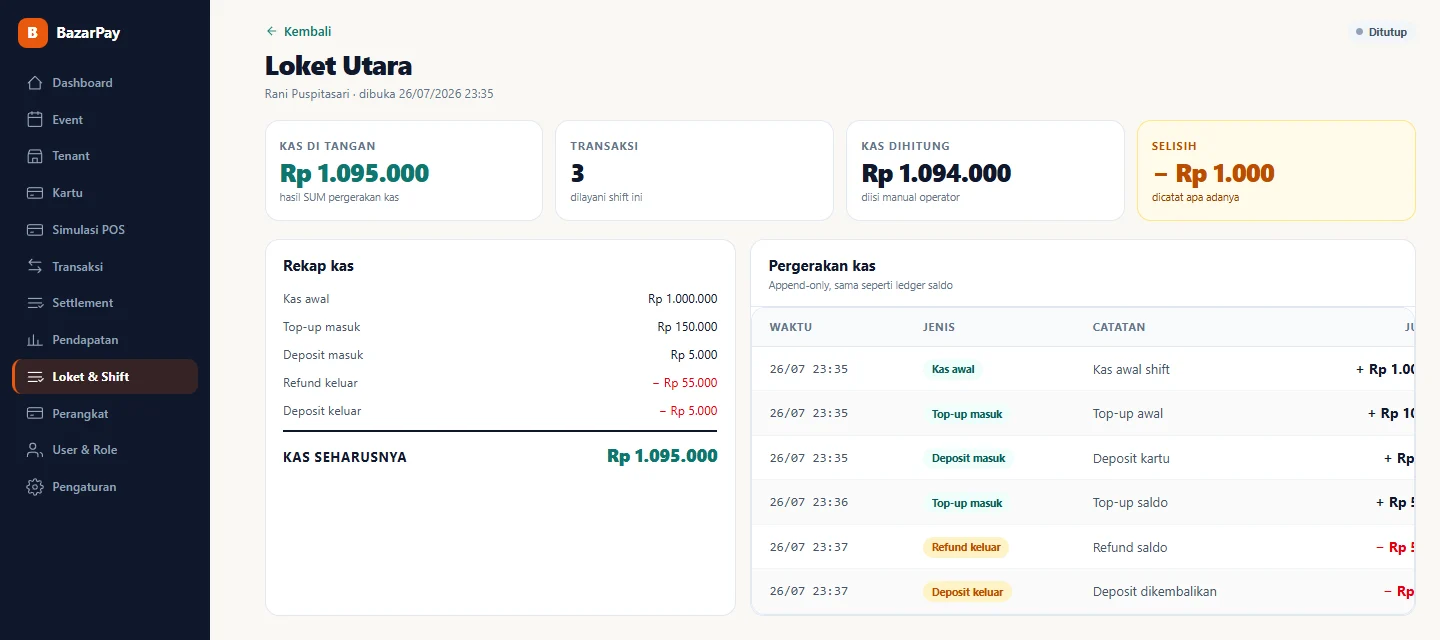This screenshot has width=1440, height=640.
Task: Click the Tenant store icon
Action: pyautogui.click(x=35, y=156)
